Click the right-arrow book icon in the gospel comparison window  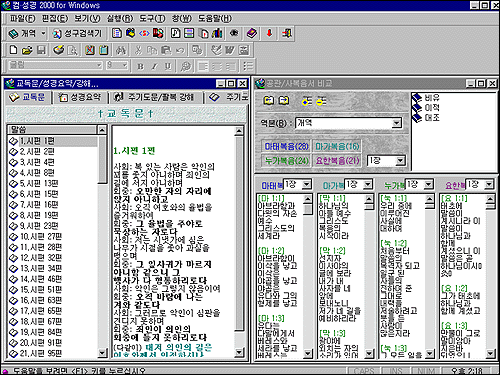[x=284, y=100]
